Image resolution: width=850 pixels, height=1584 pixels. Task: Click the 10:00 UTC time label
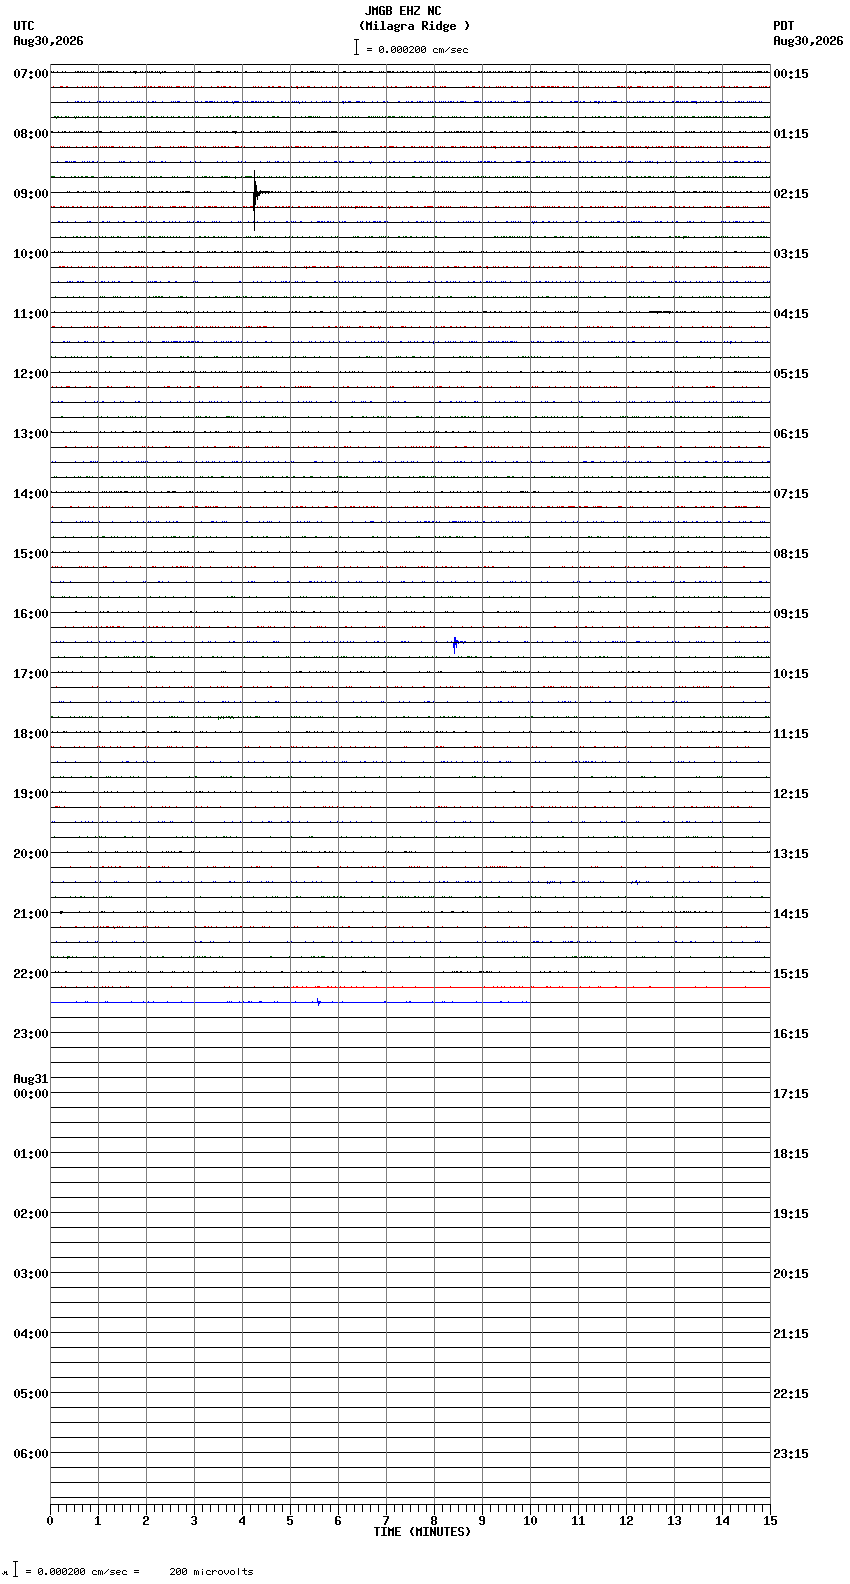coord(31,254)
